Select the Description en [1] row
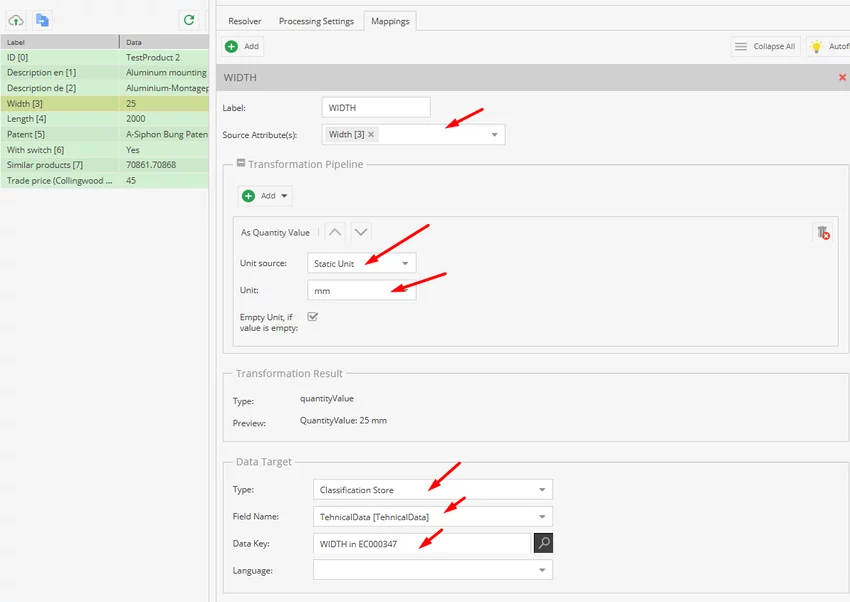 point(105,72)
